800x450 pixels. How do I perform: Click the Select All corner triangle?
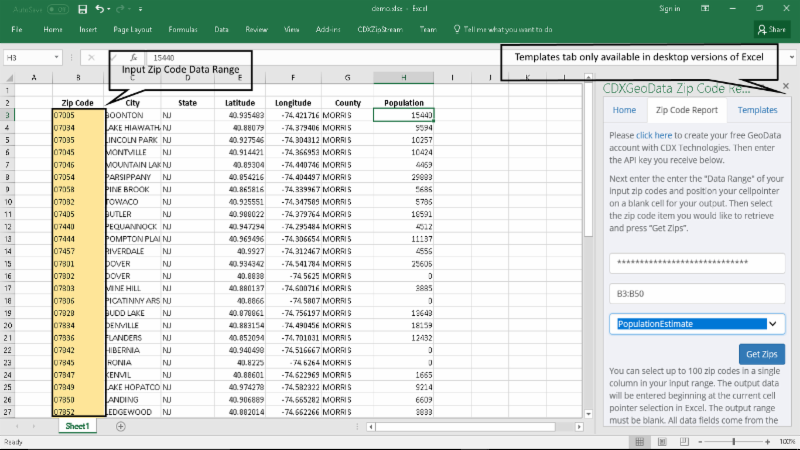pos(9,78)
